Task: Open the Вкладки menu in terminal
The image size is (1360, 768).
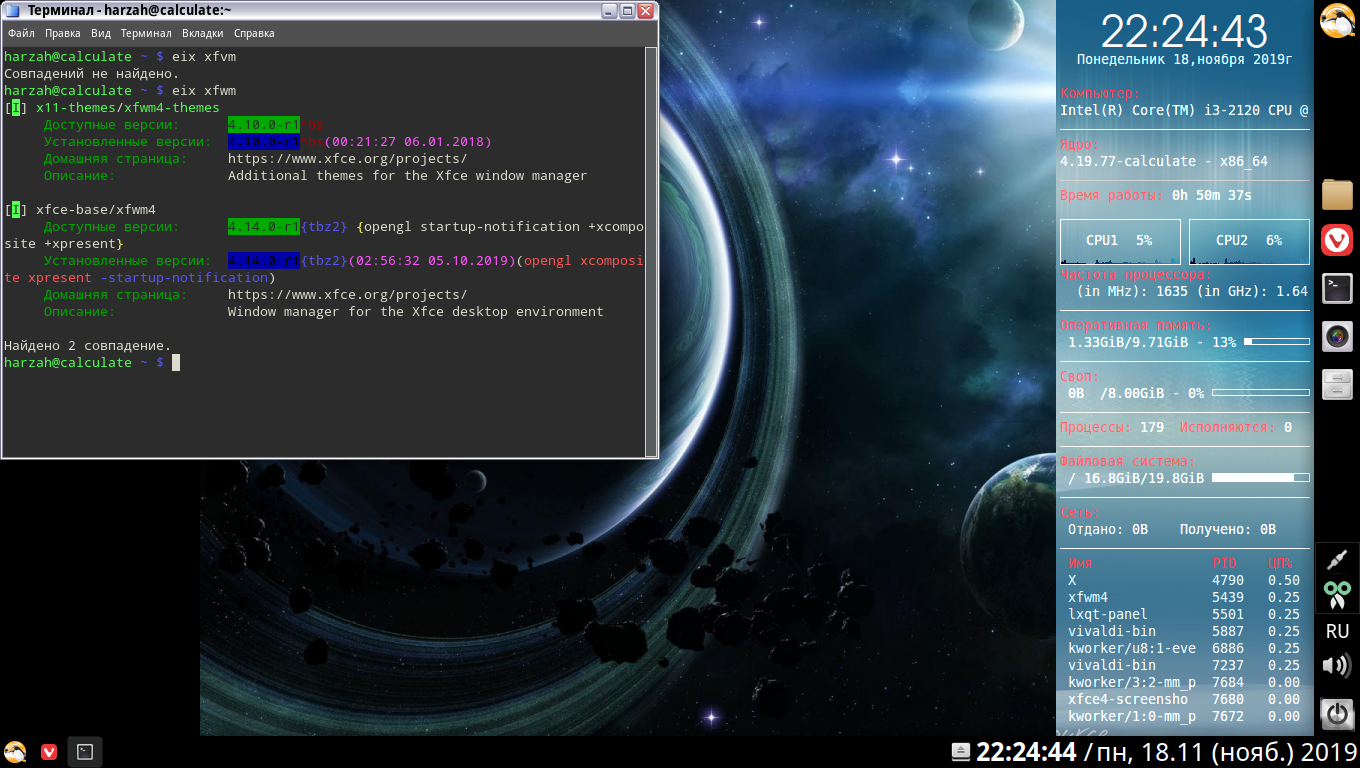Action: coord(203,33)
